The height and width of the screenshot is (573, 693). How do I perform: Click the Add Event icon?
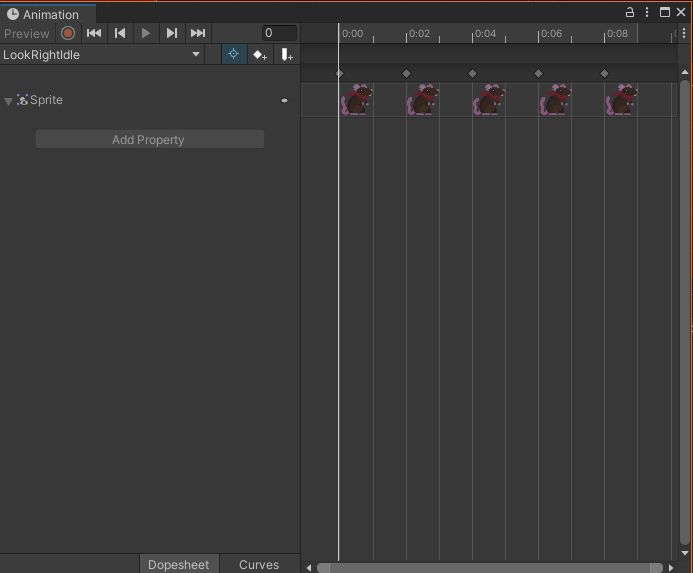286,55
